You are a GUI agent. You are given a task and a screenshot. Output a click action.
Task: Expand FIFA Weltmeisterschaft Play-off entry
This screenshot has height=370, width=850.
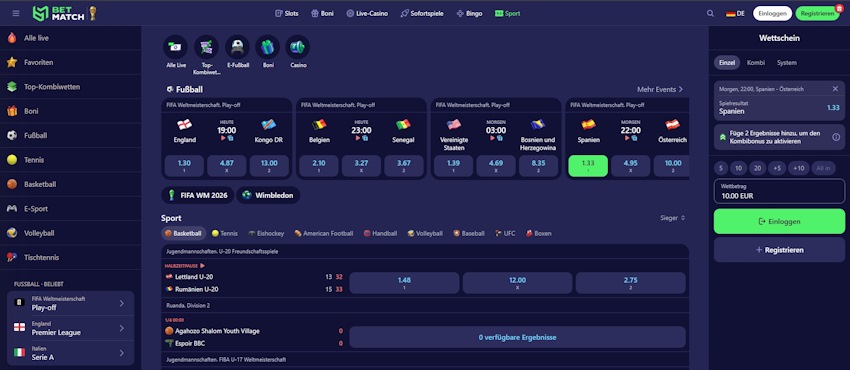(70, 303)
